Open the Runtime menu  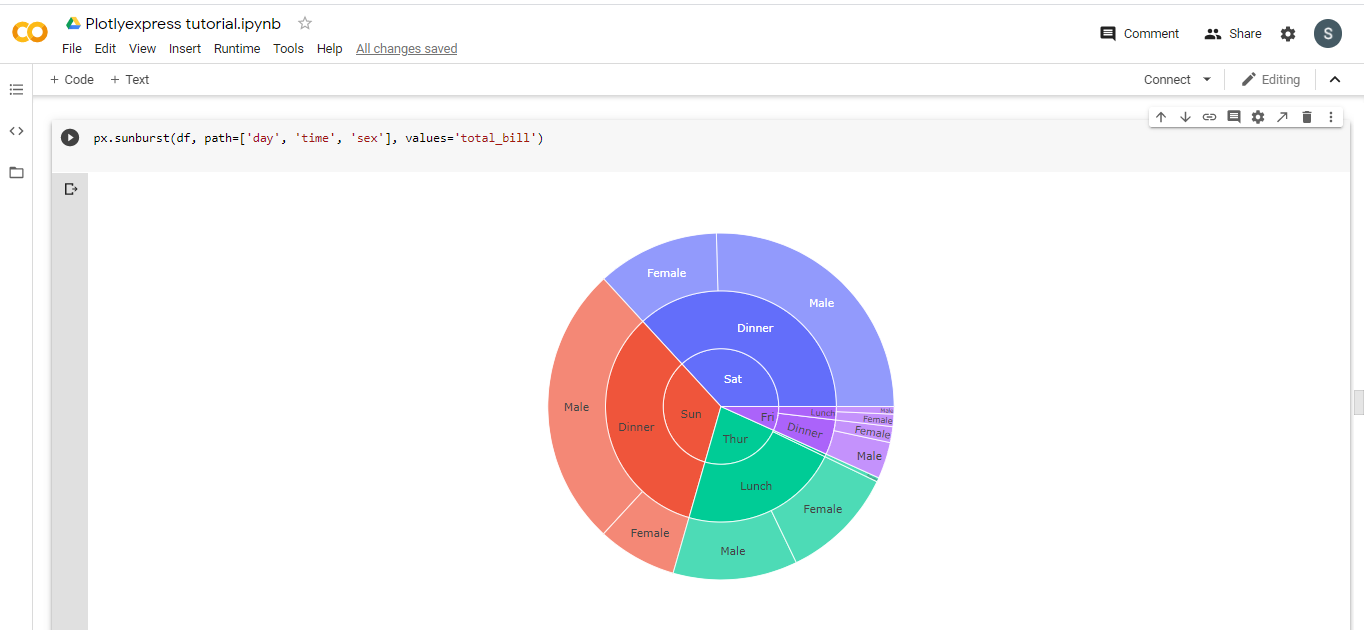pyautogui.click(x=236, y=48)
